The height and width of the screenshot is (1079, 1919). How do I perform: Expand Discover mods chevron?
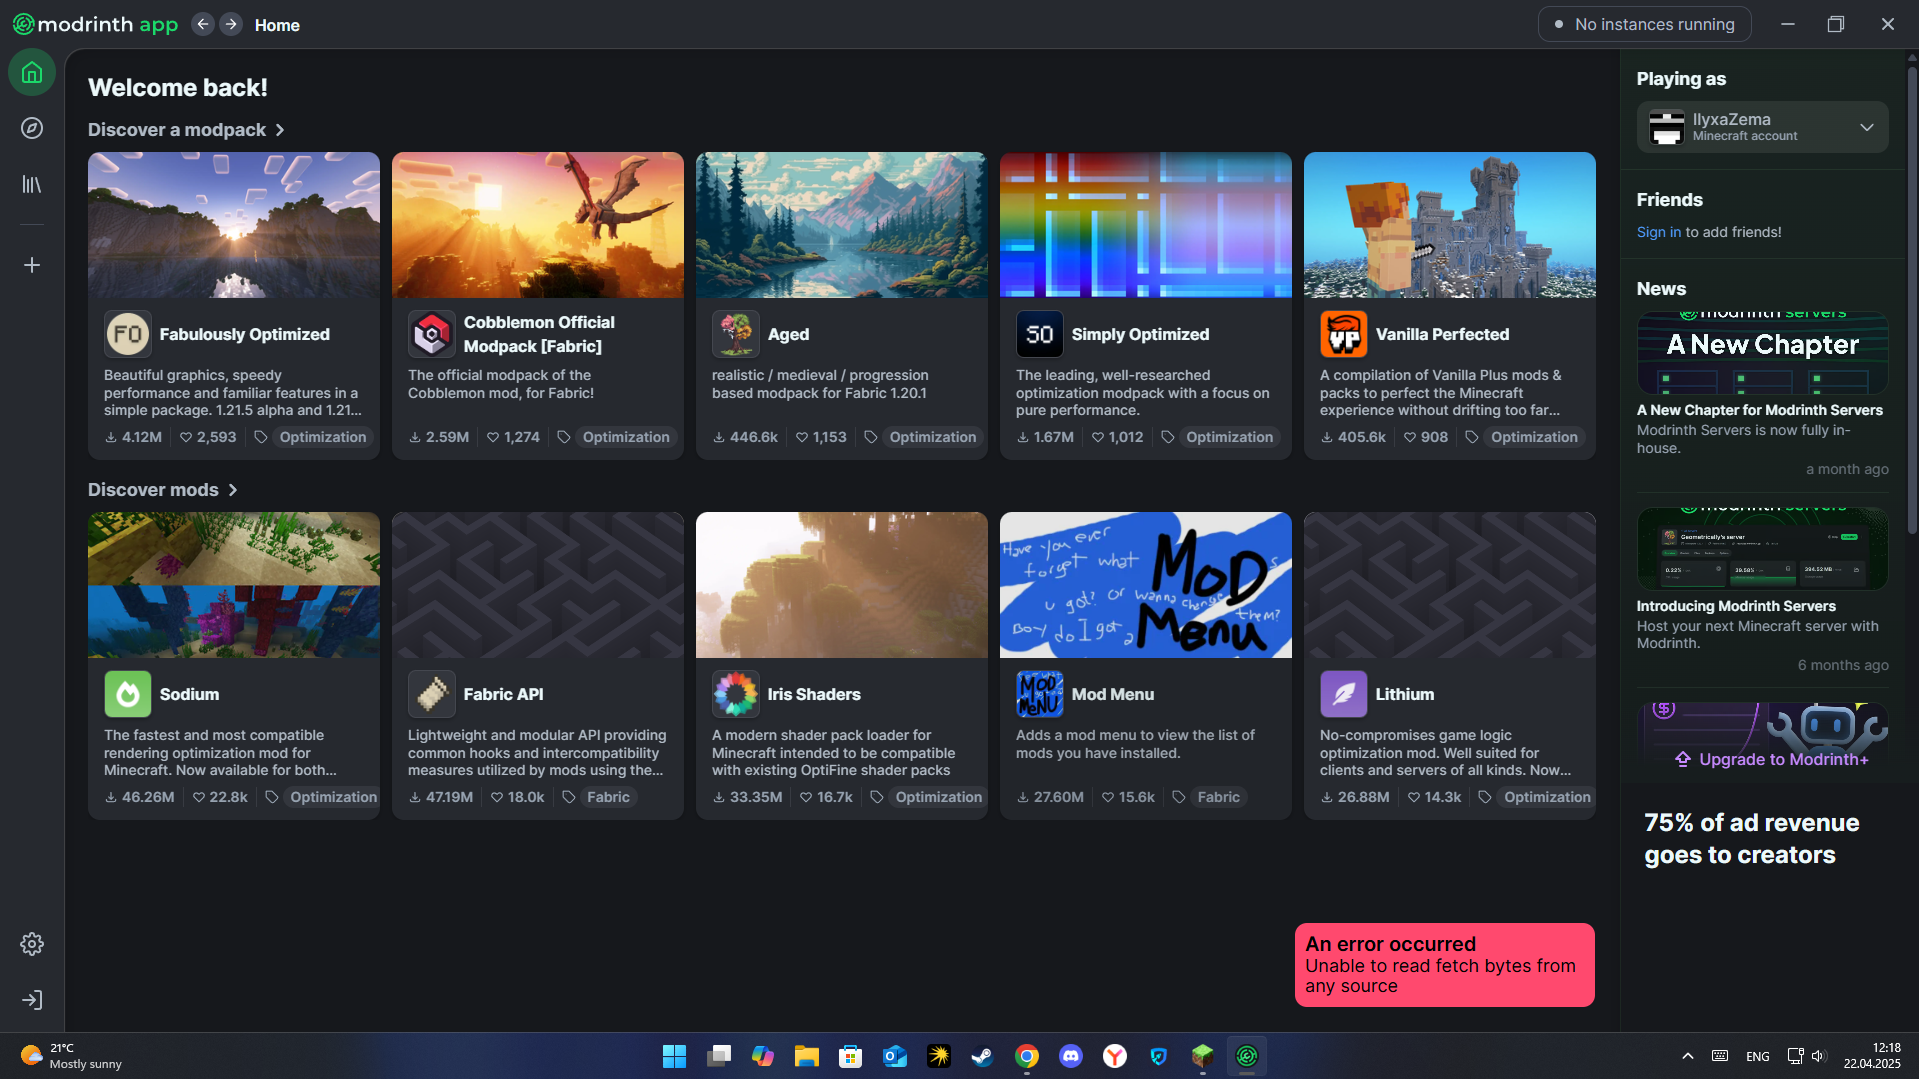pos(233,490)
